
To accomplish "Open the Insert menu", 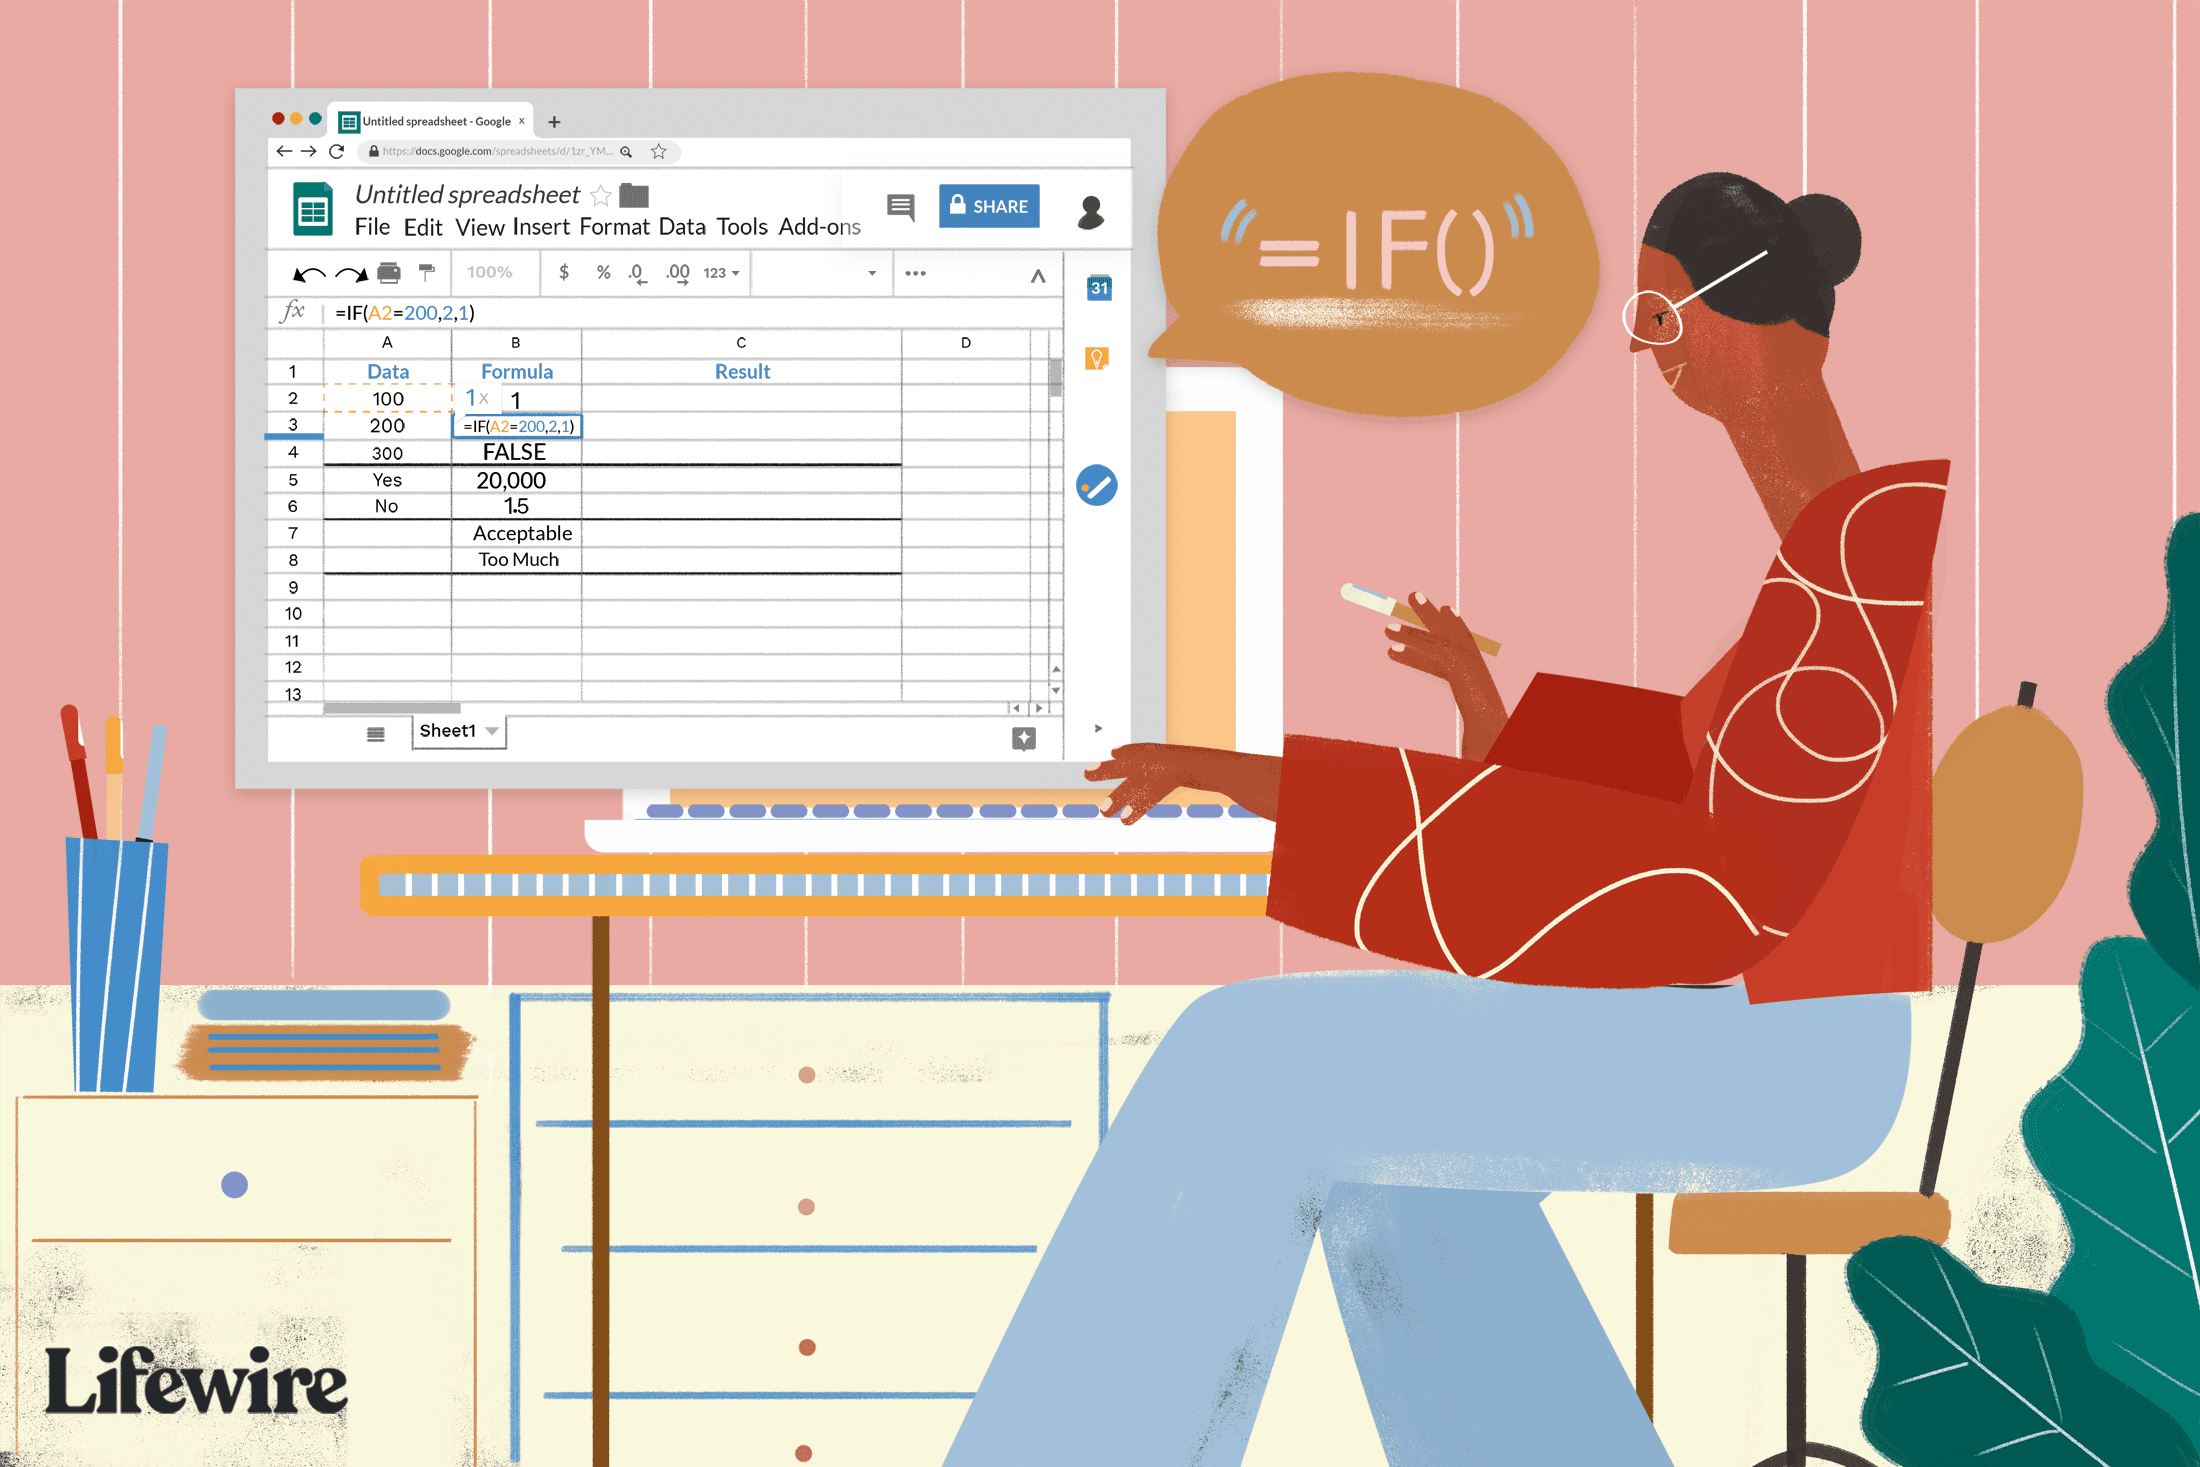I will click(x=541, y=227).
